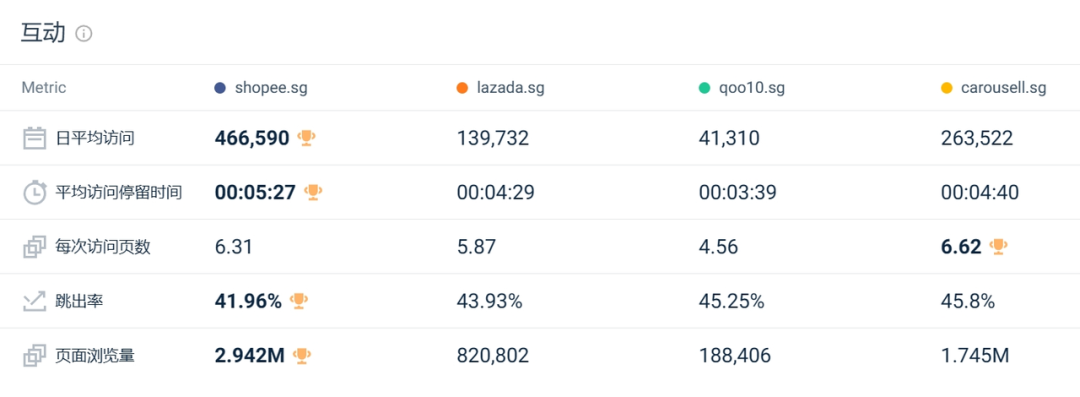Viewport: 1080px width, 397px height.
Task: Click the pages icon for 每次访问页数
Action: point(34,247)
